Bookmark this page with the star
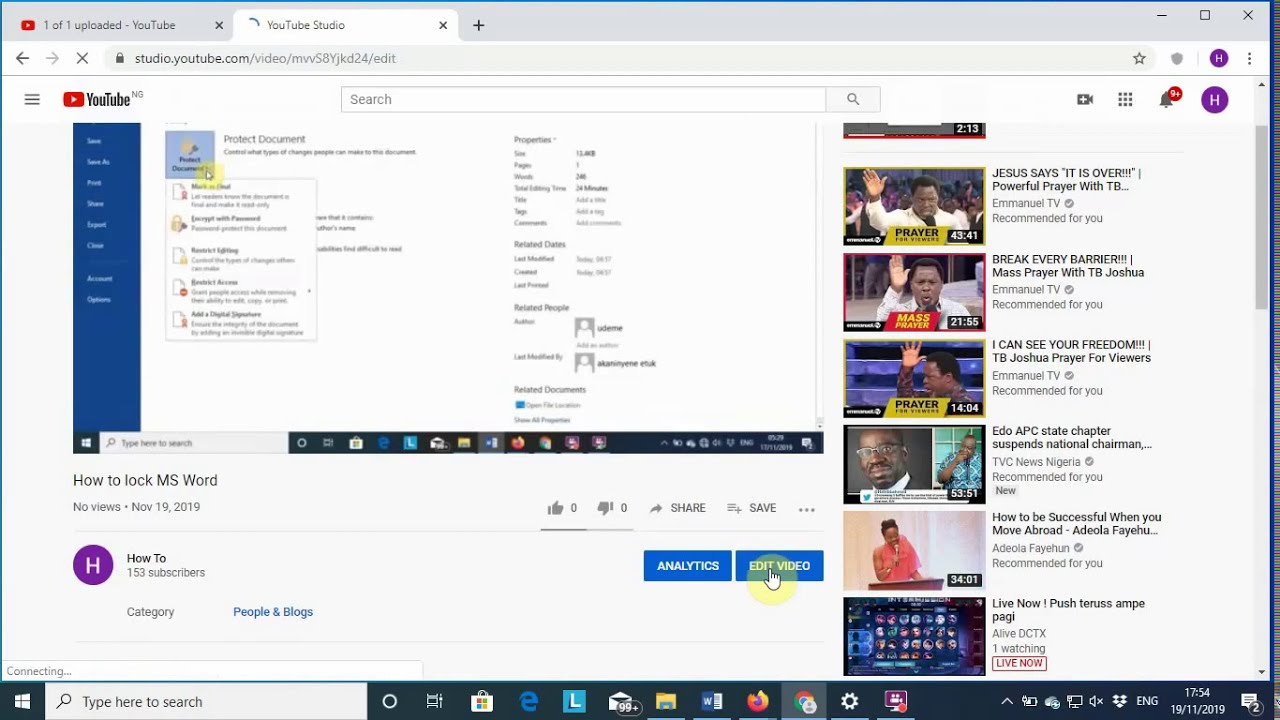This screenshot has height=720, width=1280. pos(1139,58)
